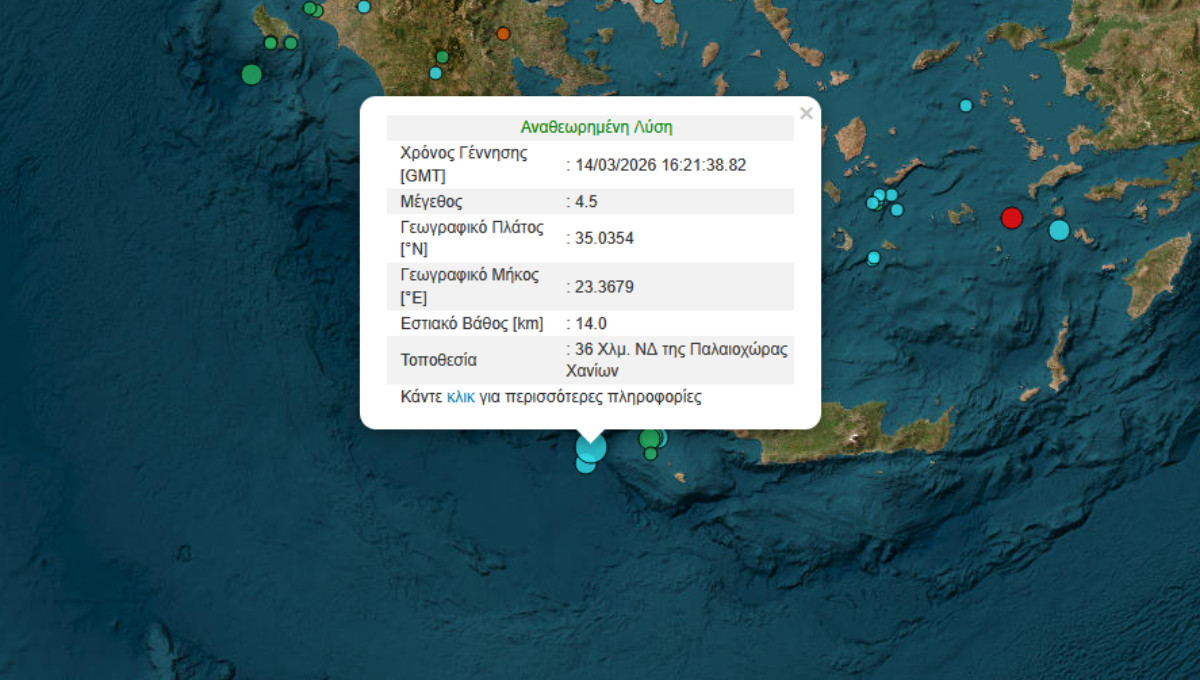1200x680 pixels.
Task: Click the 'Αναθεωρημένη Λύση' popup heading
Action: pyautogui.click(x=596, y=128)
